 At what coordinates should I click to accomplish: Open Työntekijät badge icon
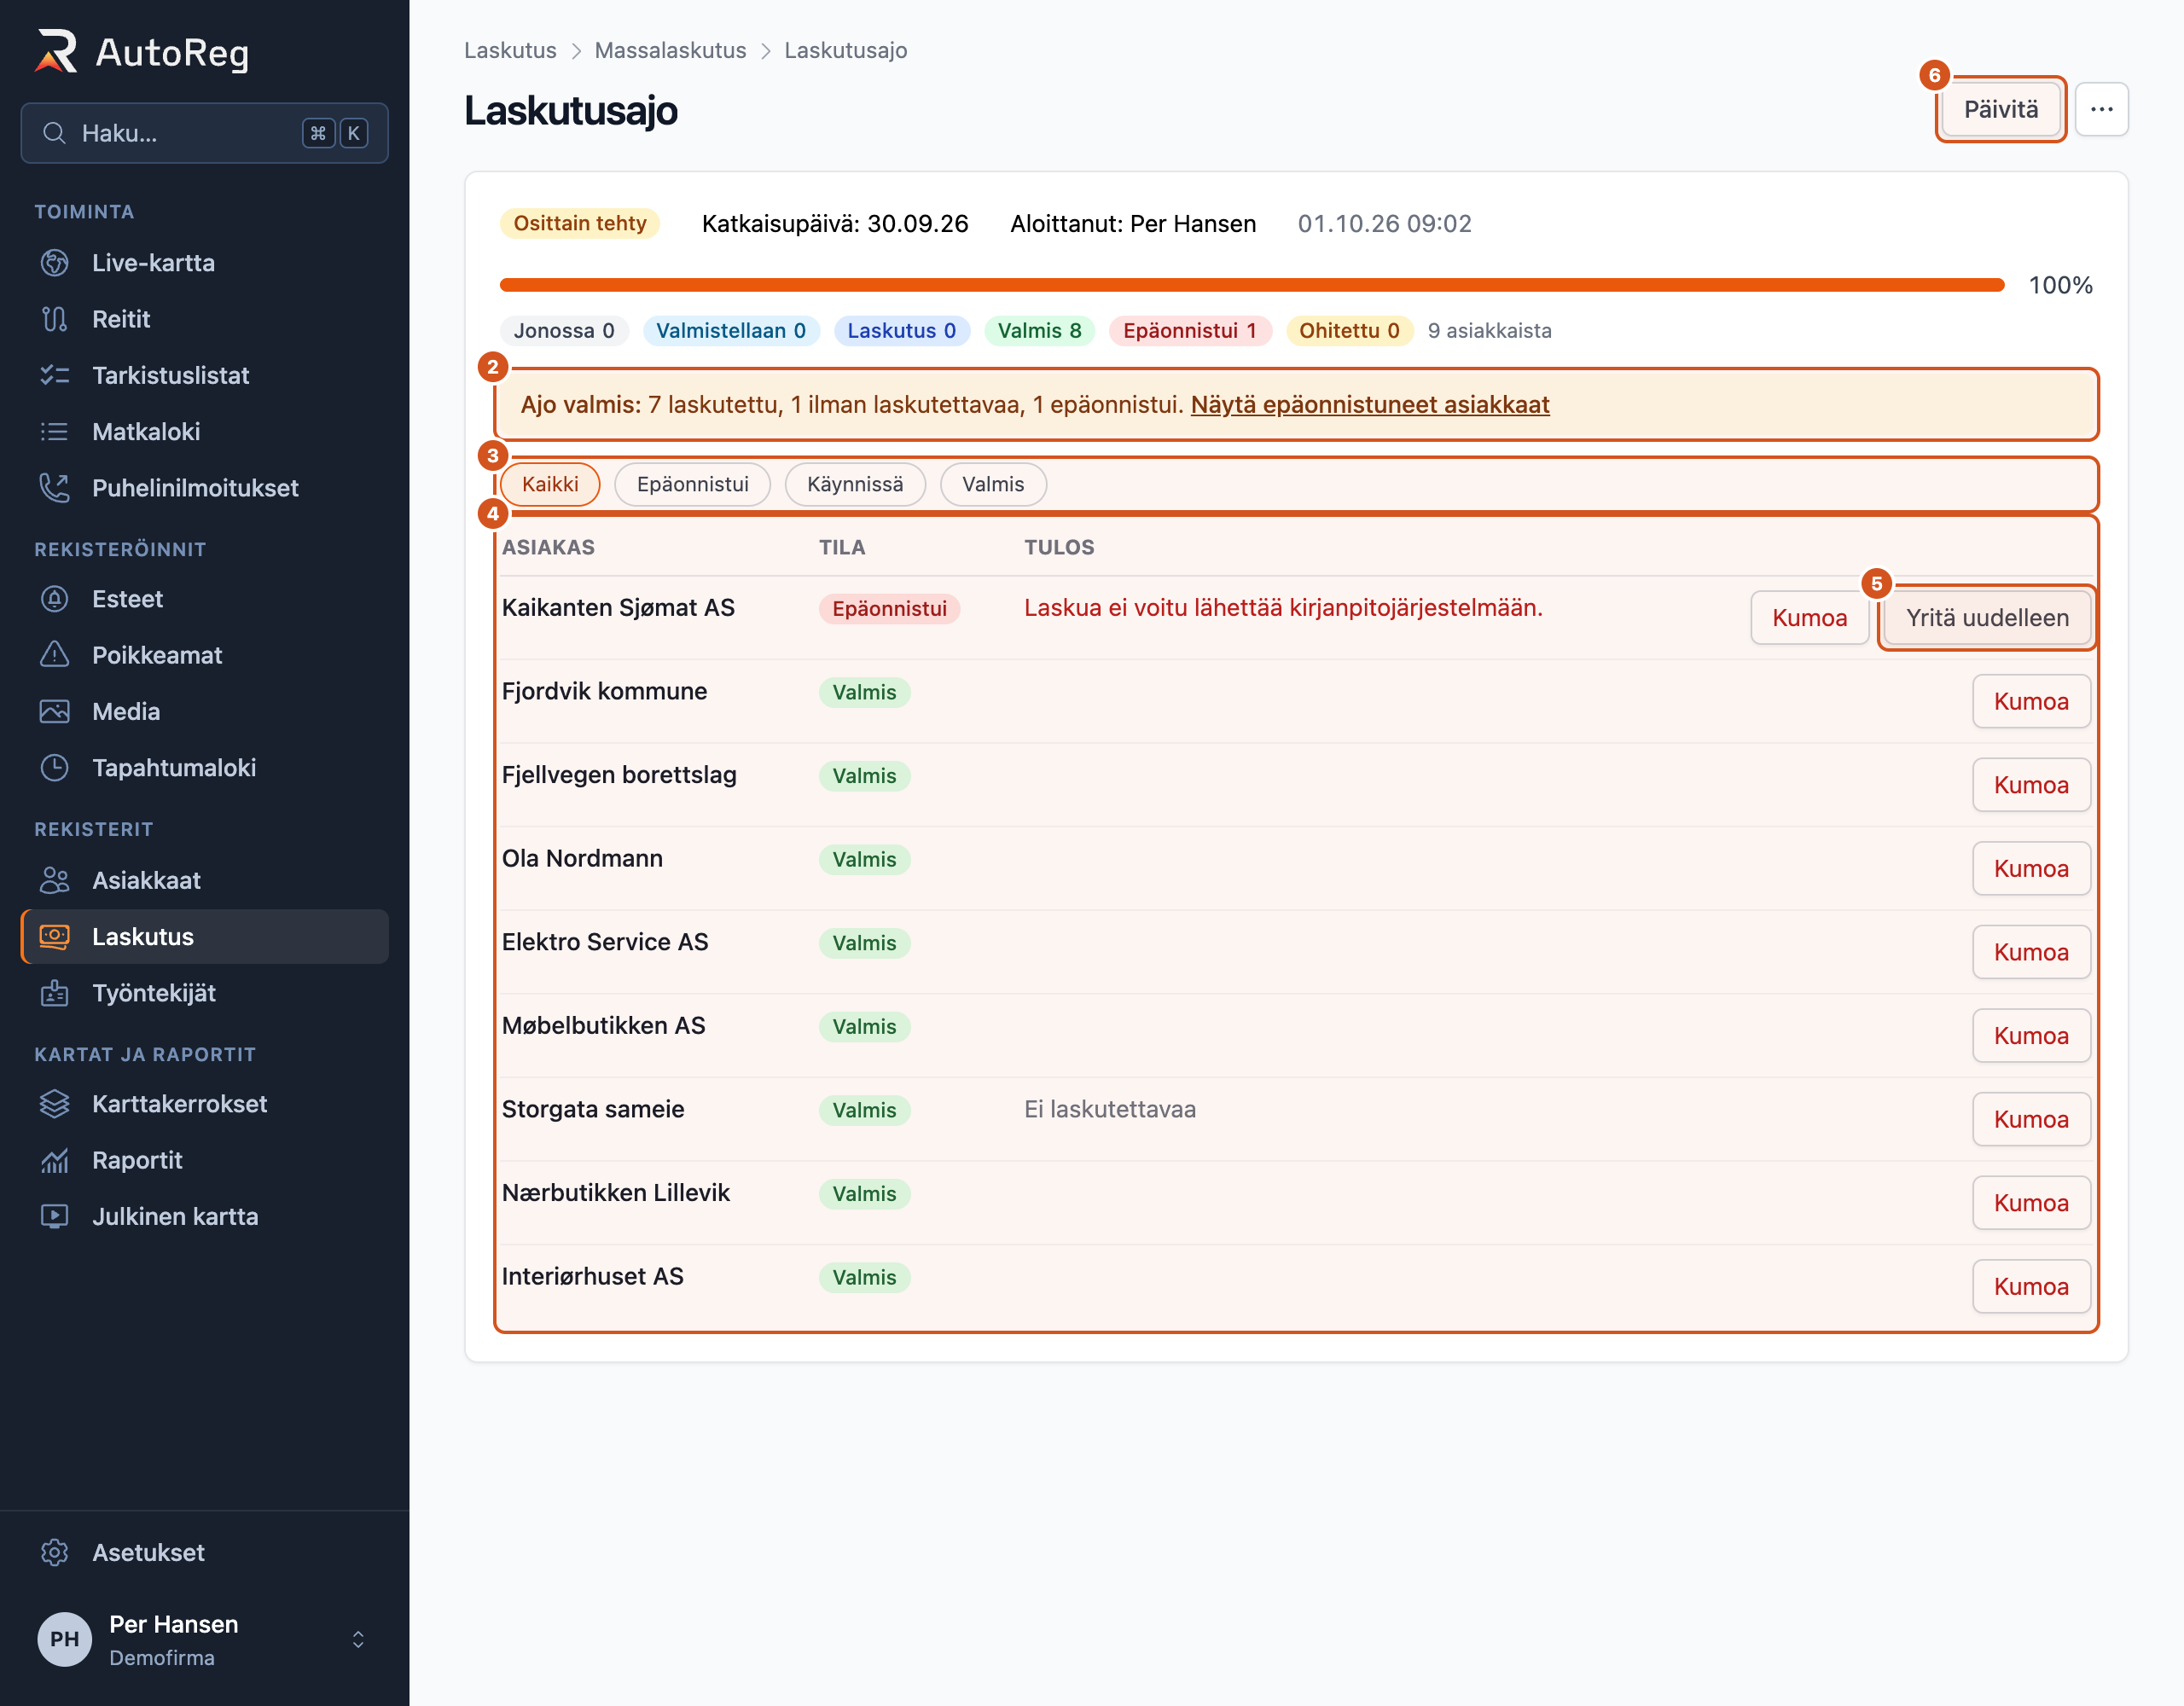pyautogui.click(x=54, y=993)
